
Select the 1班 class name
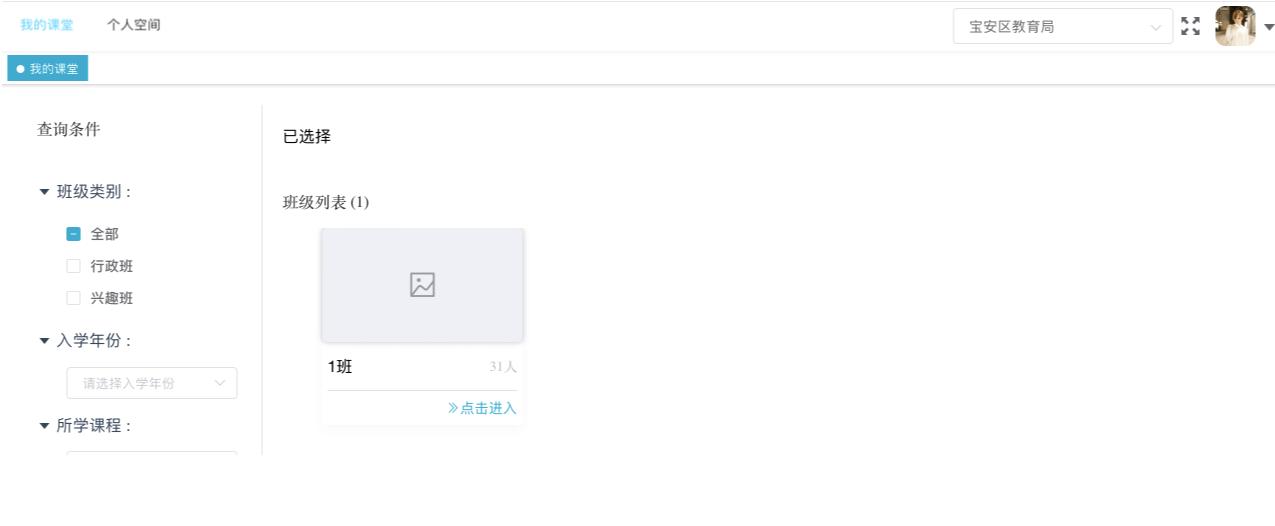(340, 367)
